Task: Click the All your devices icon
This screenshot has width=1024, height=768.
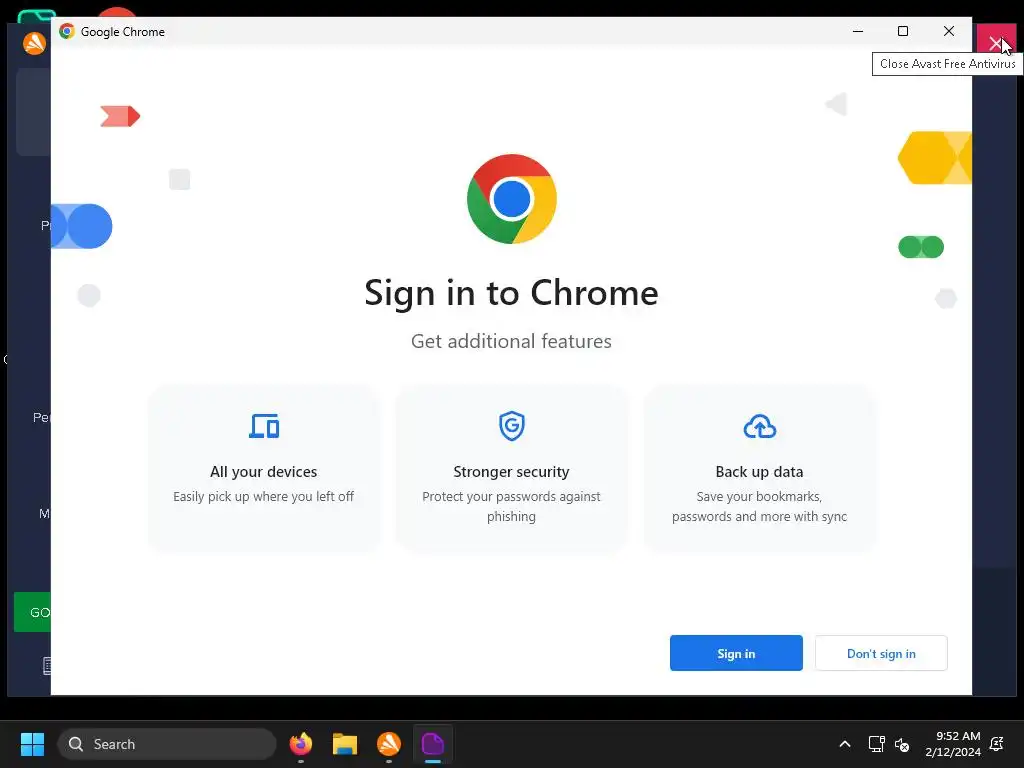Action: (x=264, y=426)
